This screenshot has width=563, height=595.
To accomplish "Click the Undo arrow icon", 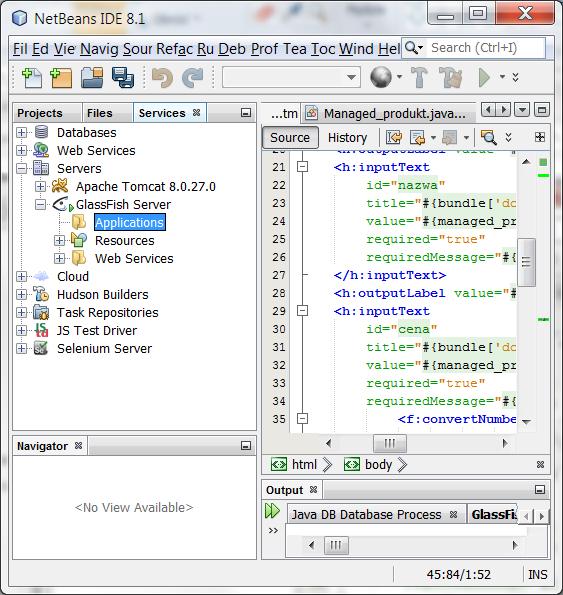I will click(x=162, y=77).
